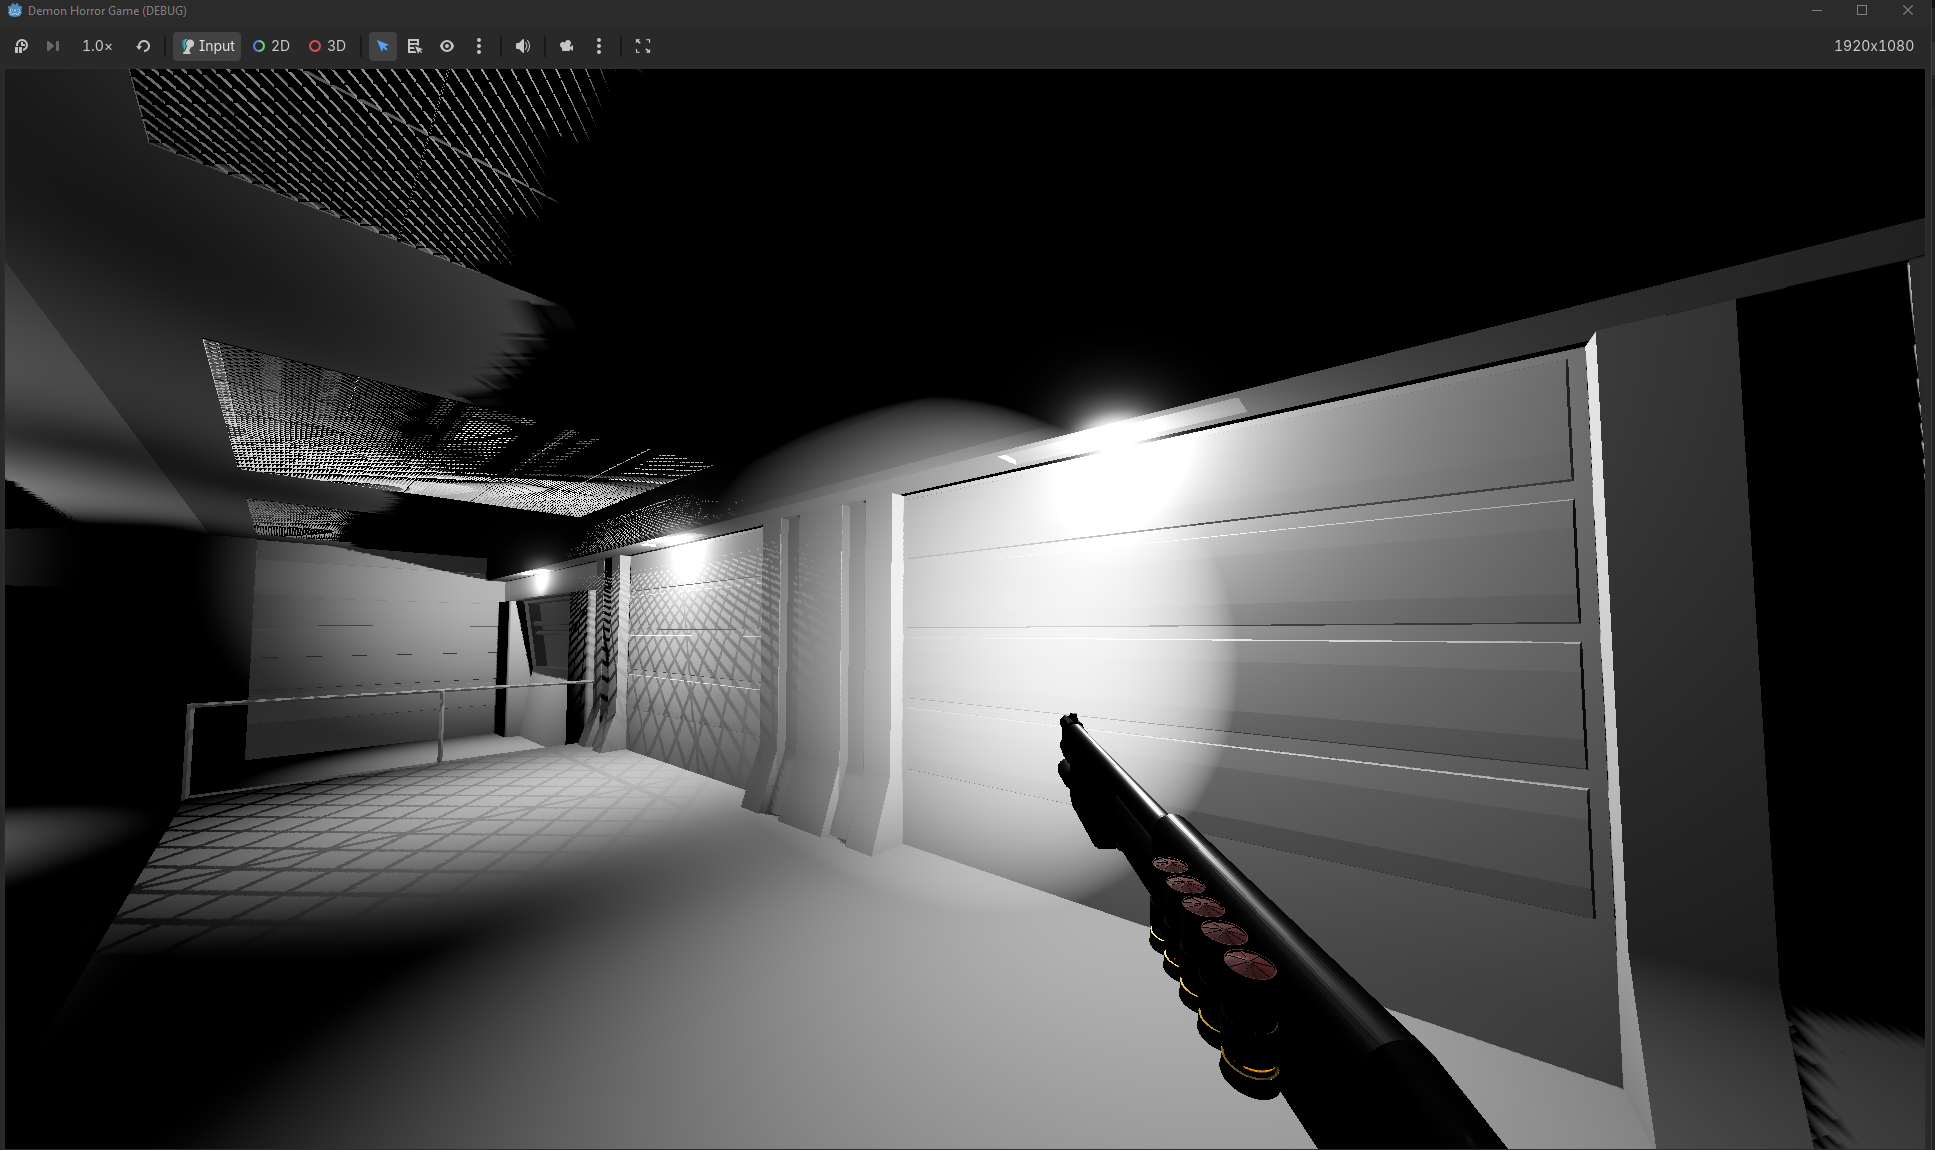Toggle the Input mode button
Screen dimensions: 1935x1150
[207, 46]
